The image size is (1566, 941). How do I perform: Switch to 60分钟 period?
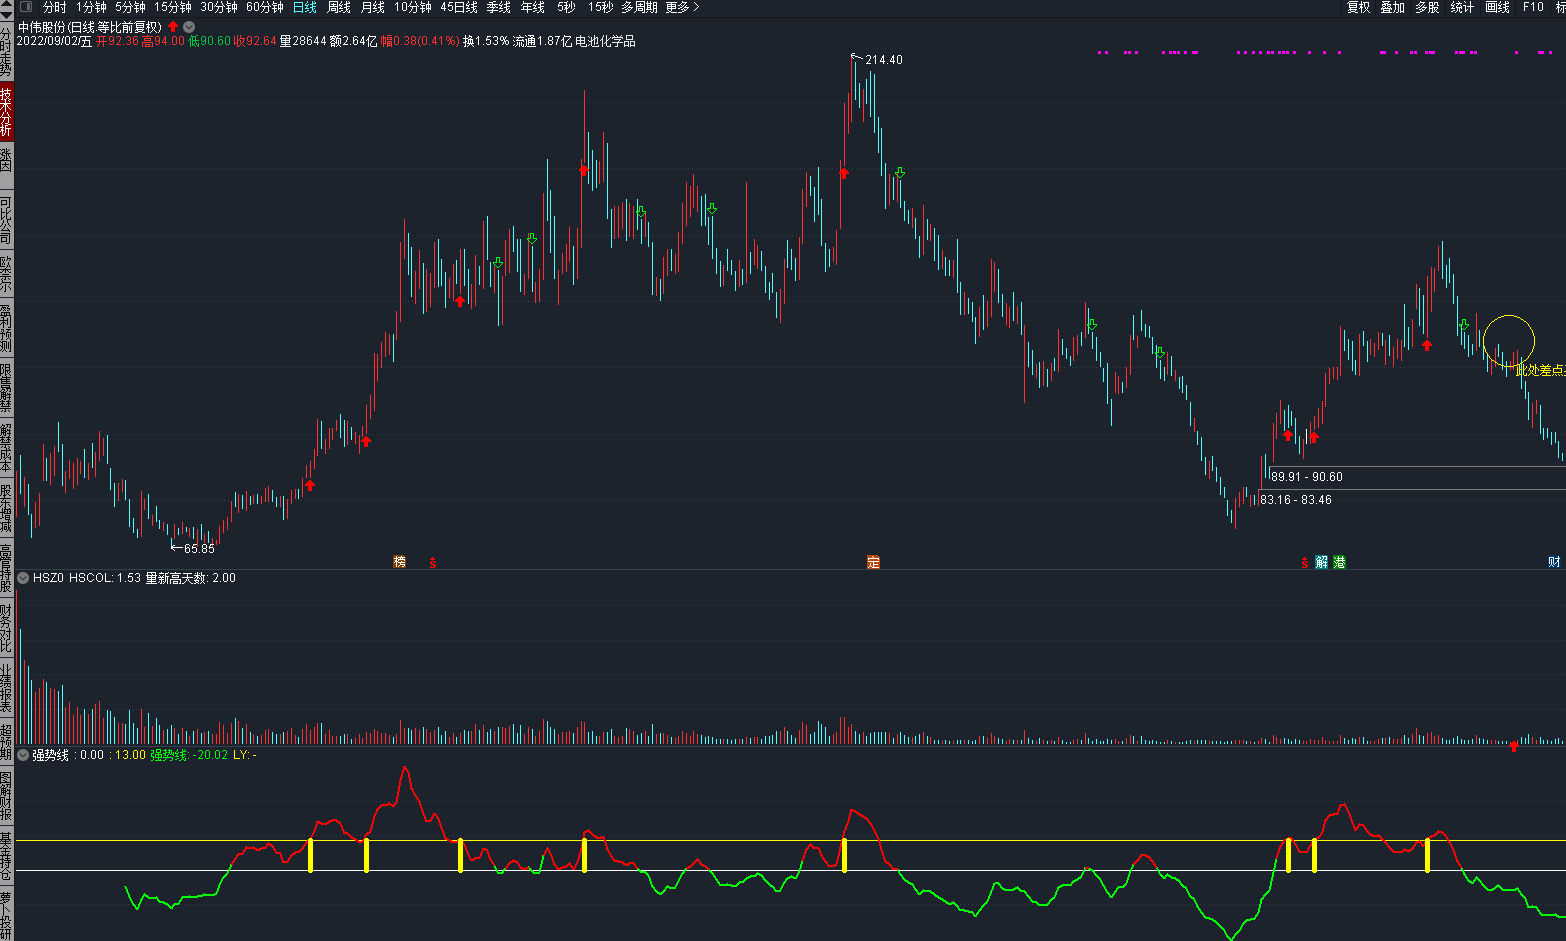pos(265,7)
